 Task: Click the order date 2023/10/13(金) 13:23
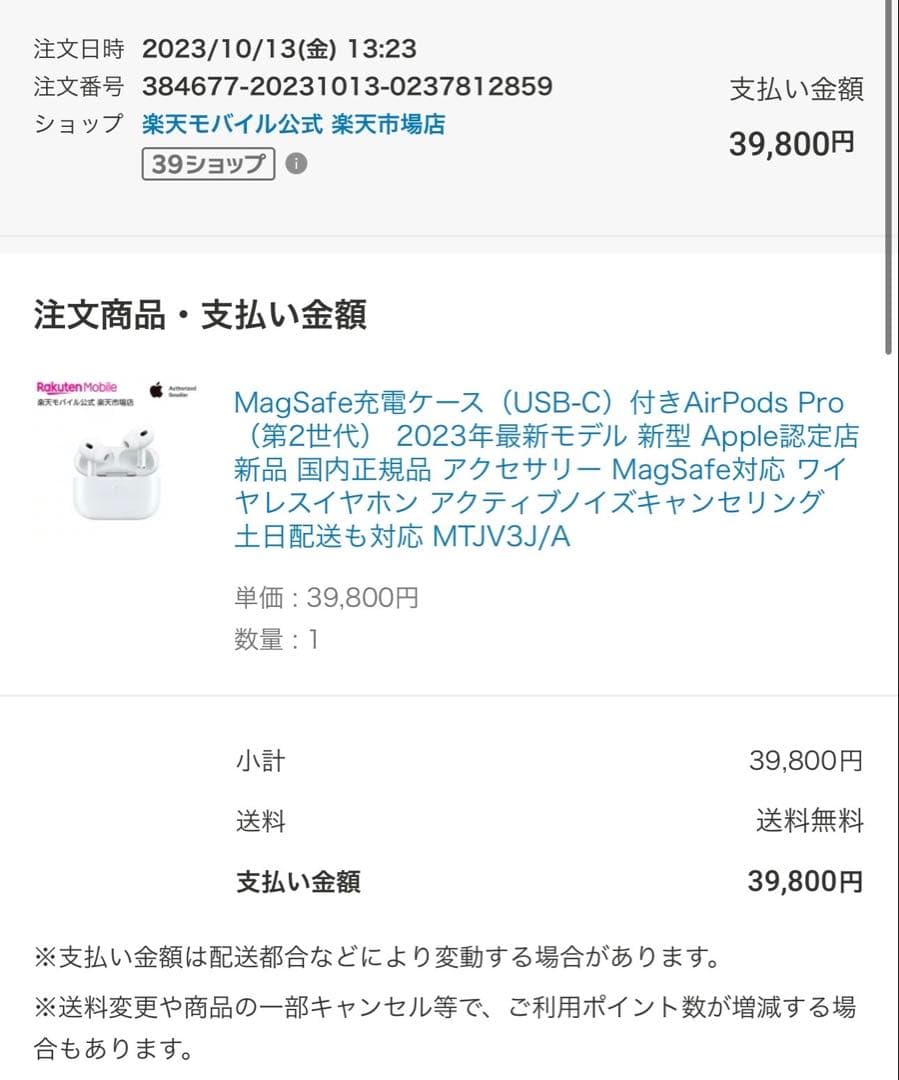tap(280, 48)
